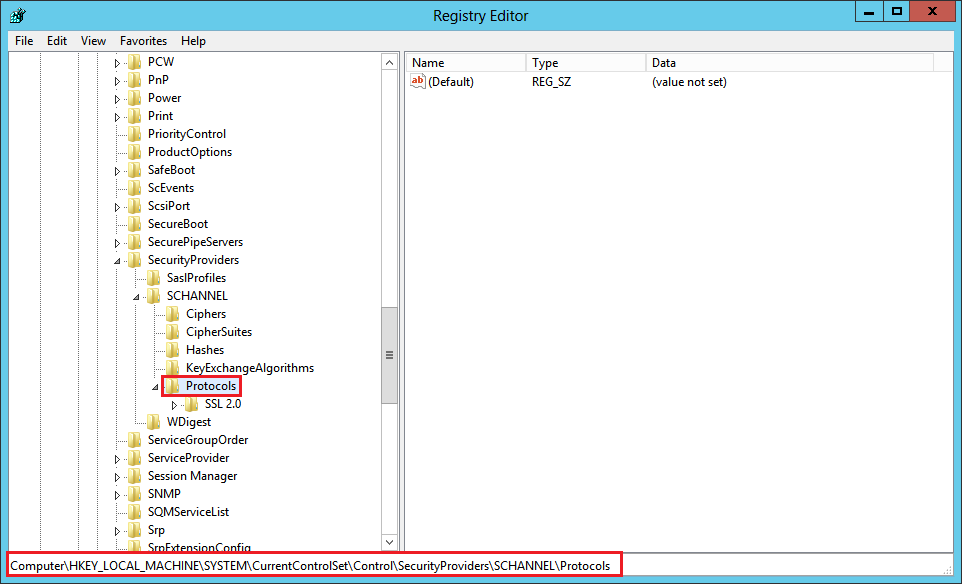Select the Protocols folder icon
The image size is (962, 584).
[172, 385]
